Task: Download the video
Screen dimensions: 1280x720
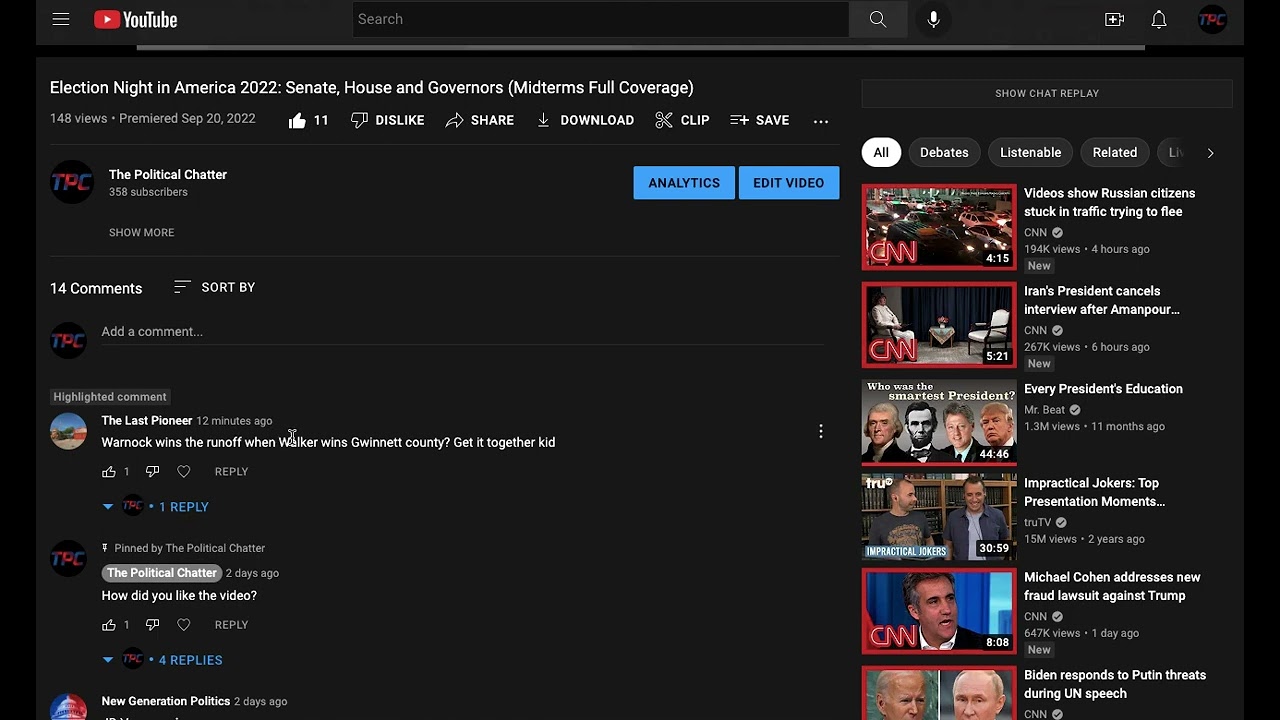Action: [585, 120]
